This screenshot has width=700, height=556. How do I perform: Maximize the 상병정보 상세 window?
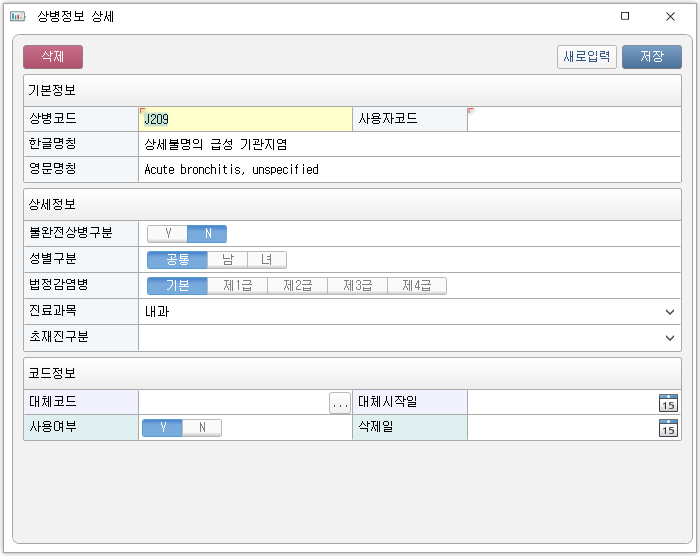[x=625, y=17]
